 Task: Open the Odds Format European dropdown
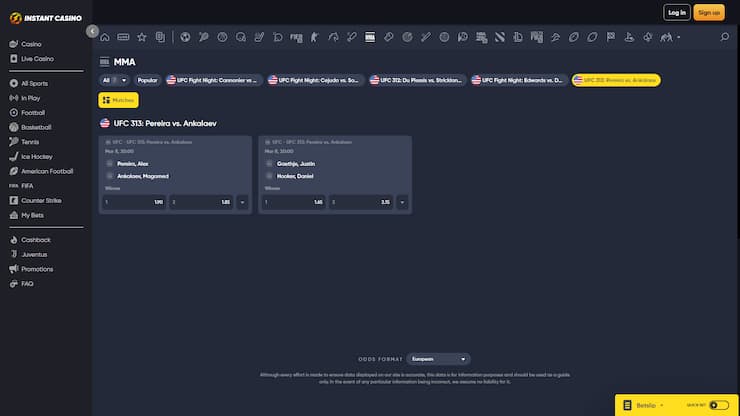pos(438,358)
